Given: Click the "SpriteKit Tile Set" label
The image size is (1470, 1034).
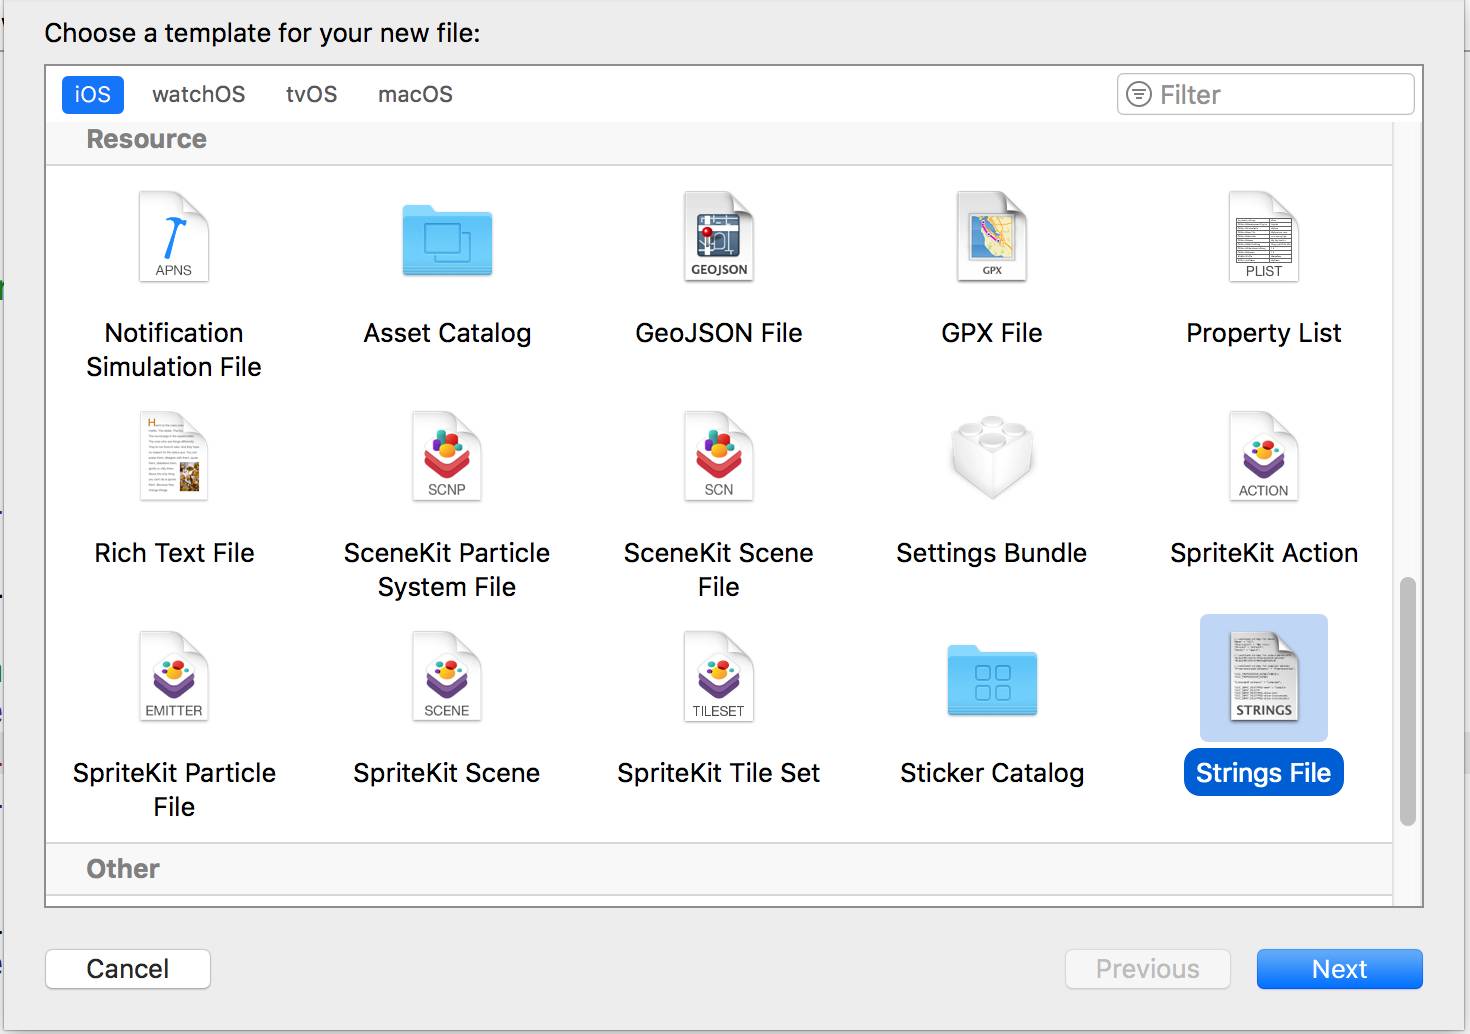Looking at the screenshot, I should 719,773.
